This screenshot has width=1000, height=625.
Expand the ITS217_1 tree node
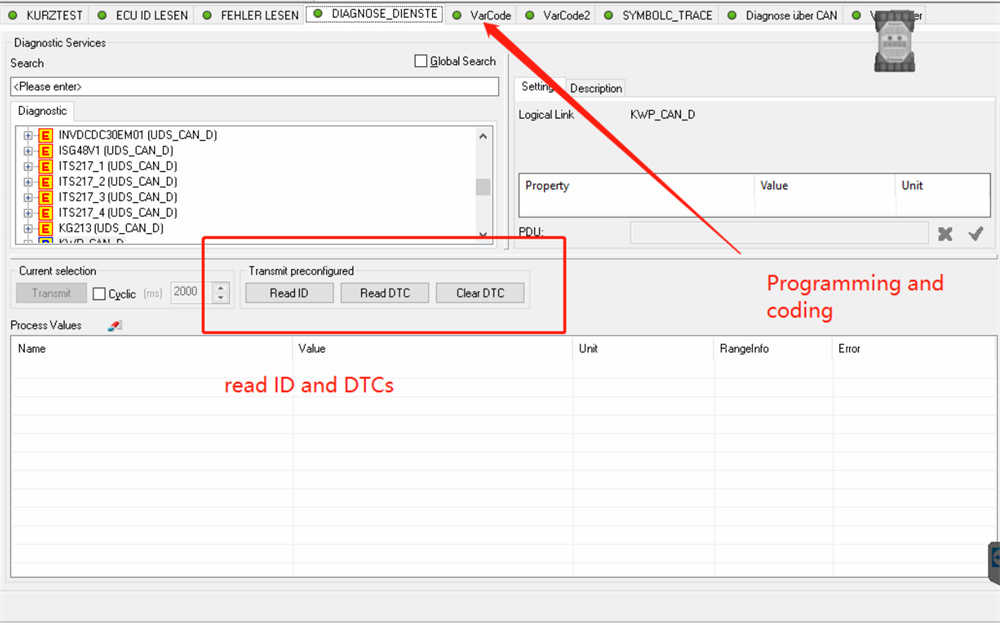28,166
